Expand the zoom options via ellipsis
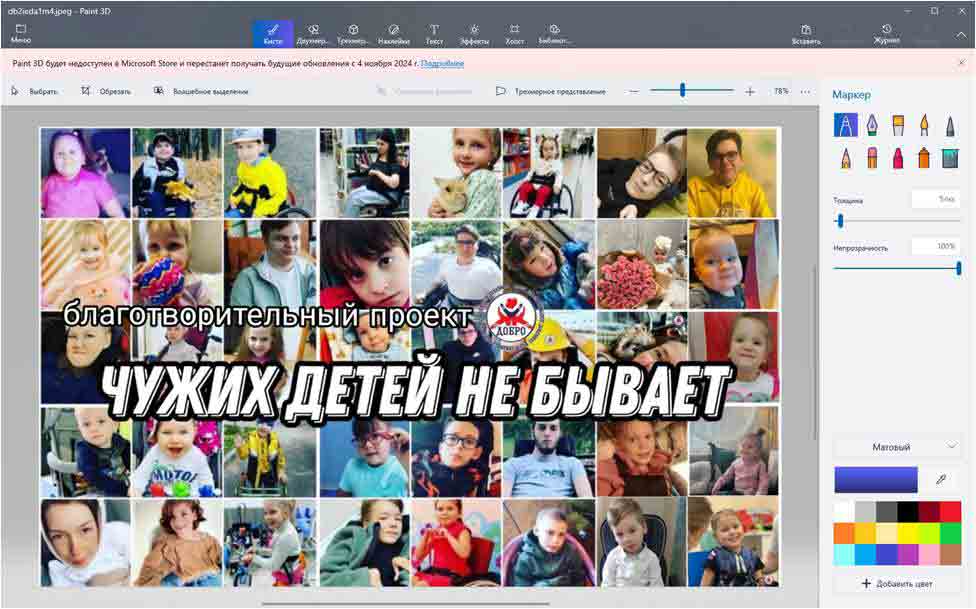Viewport: 976px width, 609px height. [804, 90]
